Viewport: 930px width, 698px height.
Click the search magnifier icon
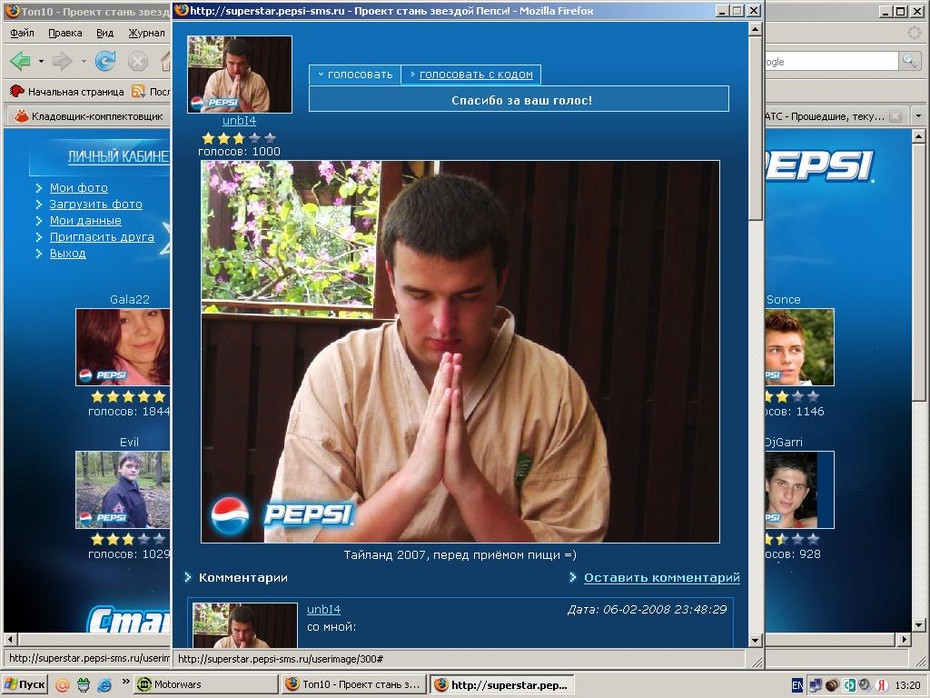tap(909, 60)
